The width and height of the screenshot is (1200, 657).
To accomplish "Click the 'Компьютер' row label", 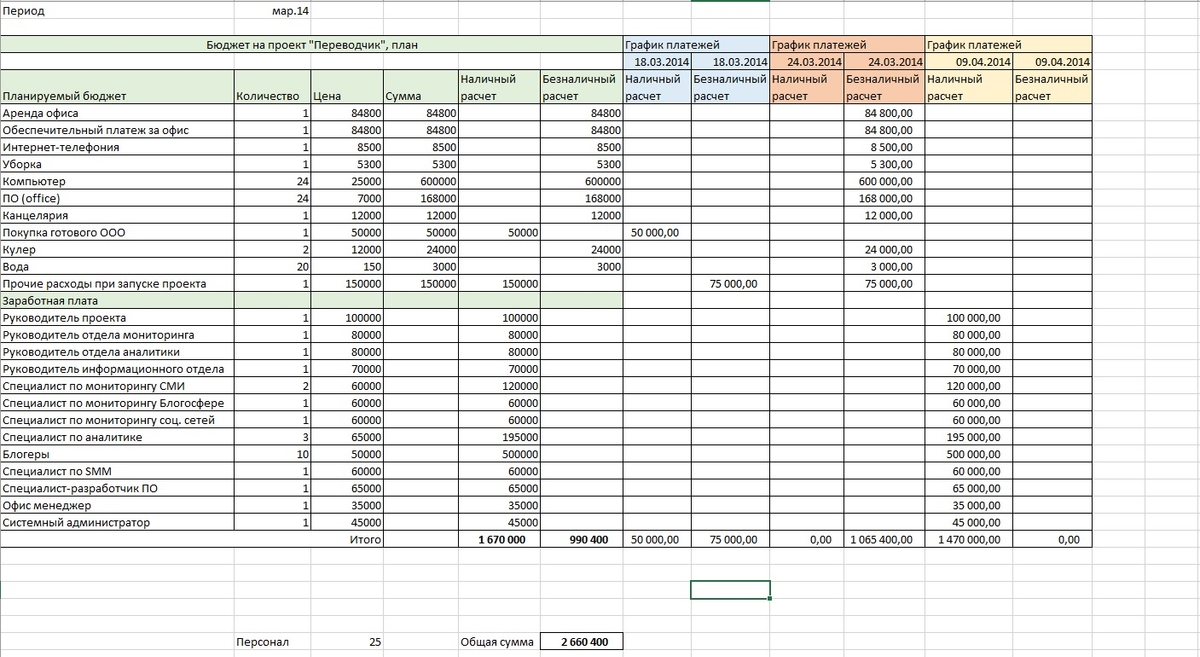I will (x=117, y=181).
